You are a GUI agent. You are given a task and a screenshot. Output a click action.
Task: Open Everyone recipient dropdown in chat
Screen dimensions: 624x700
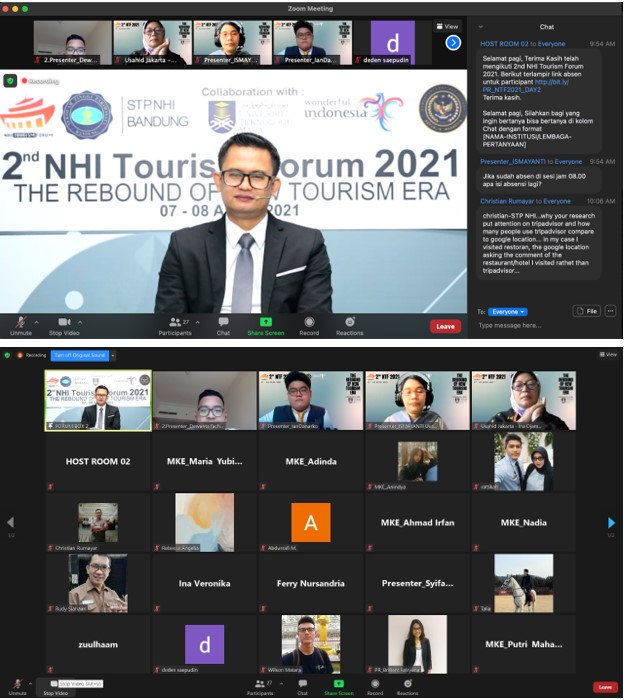click(x=508, y=312)
